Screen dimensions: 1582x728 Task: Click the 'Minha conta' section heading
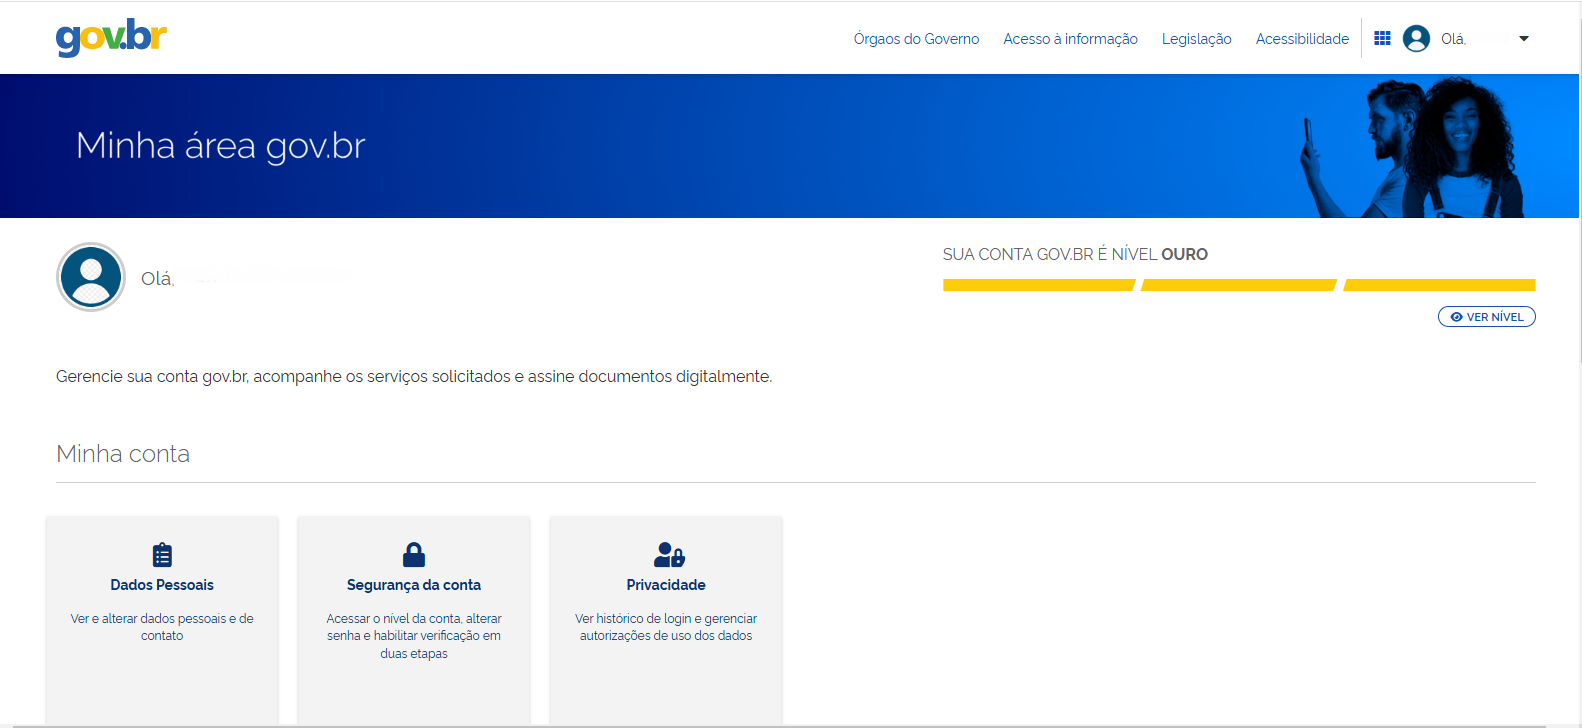(x=123, y=454)
